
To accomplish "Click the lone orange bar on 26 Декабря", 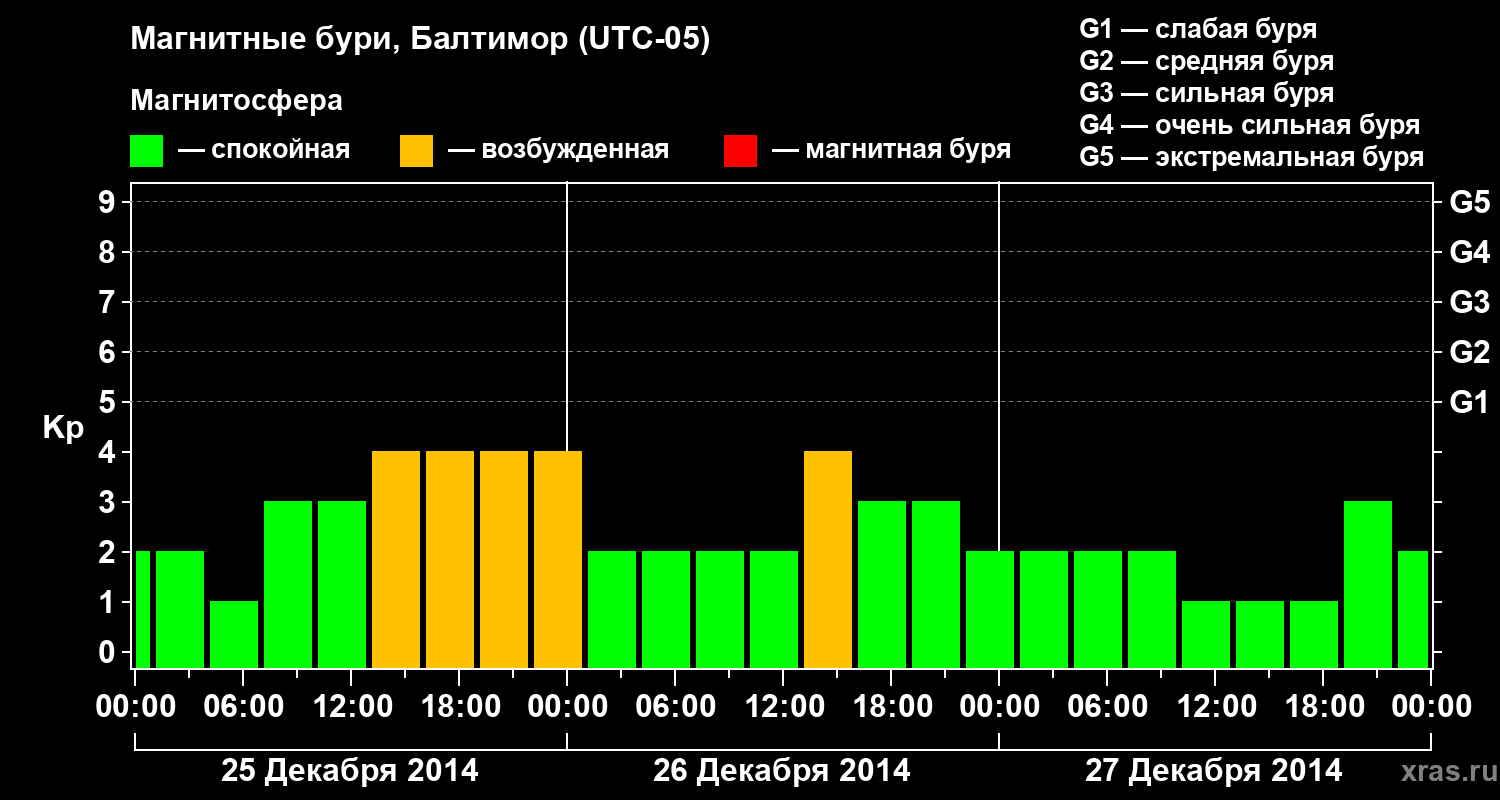I will 828,559.
